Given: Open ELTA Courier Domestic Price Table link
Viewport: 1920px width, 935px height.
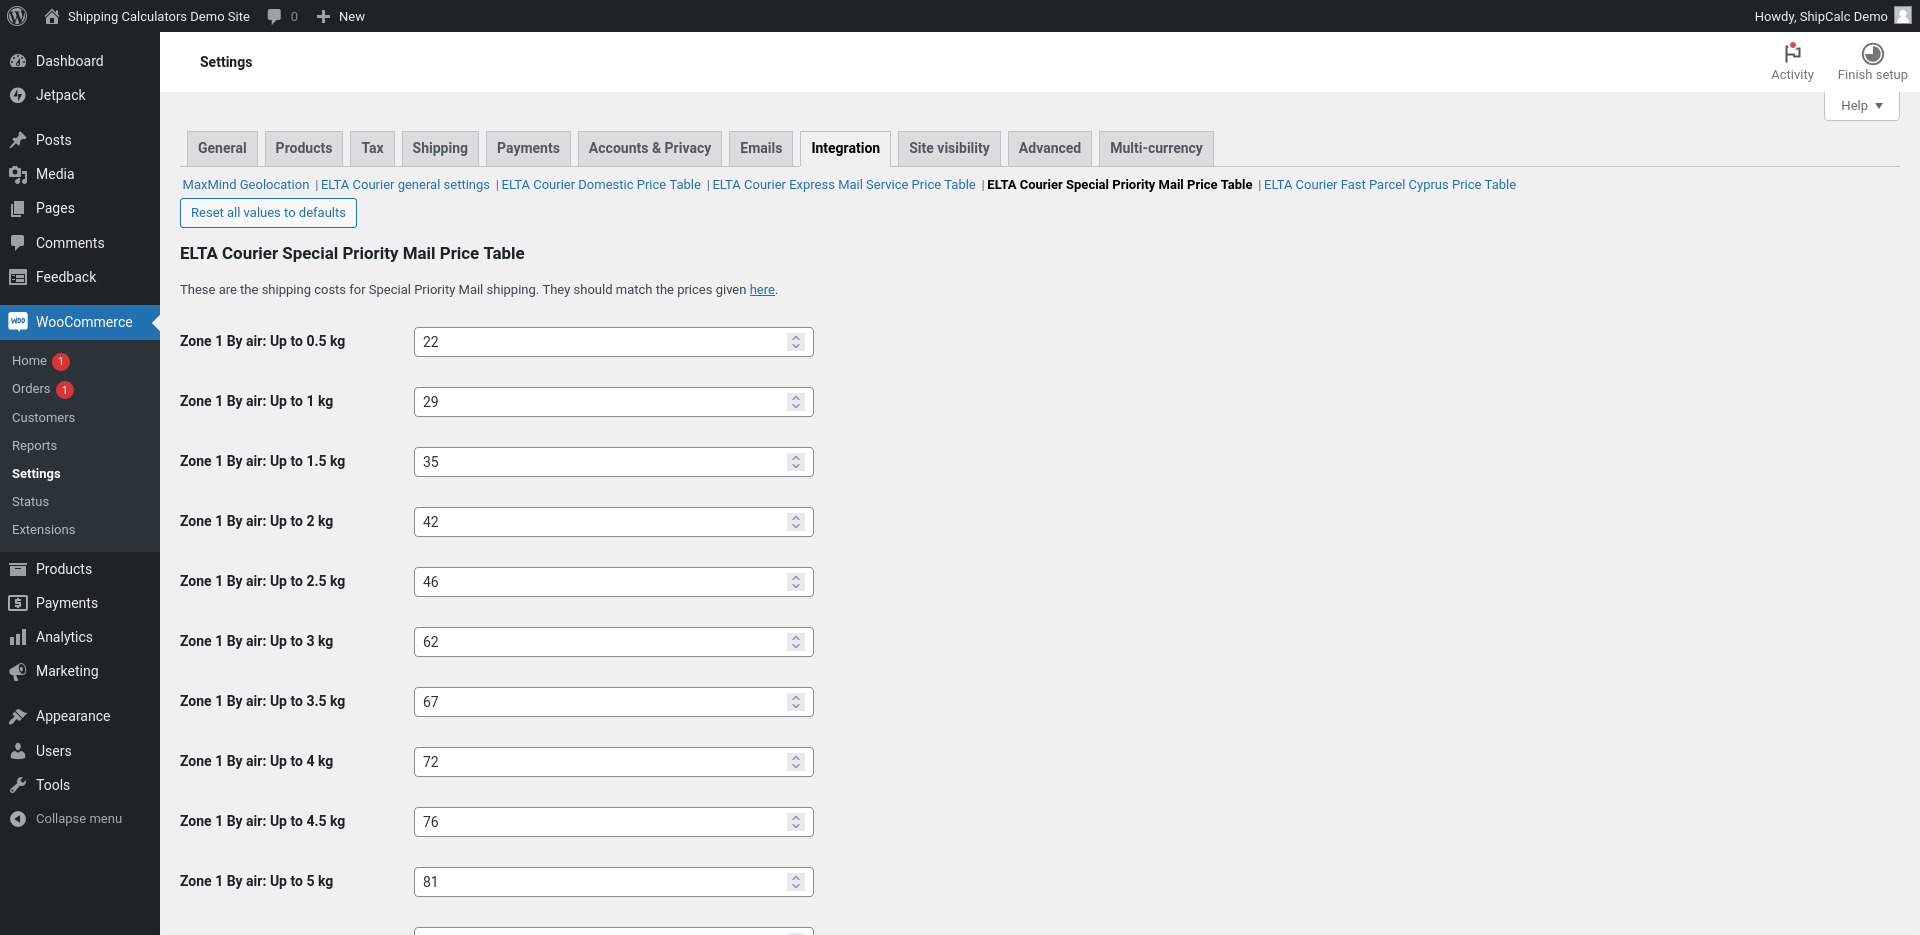Looking at the screenshot, I should [x=601, y=185].
